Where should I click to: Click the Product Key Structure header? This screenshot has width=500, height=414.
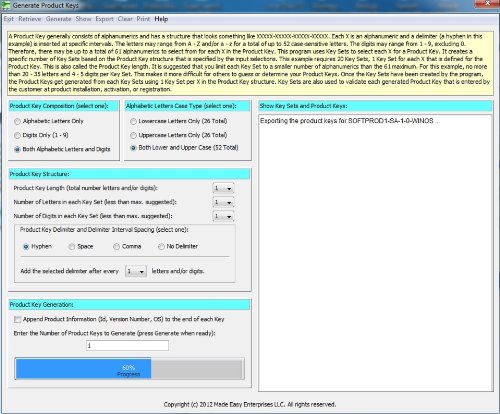point(129,174)
